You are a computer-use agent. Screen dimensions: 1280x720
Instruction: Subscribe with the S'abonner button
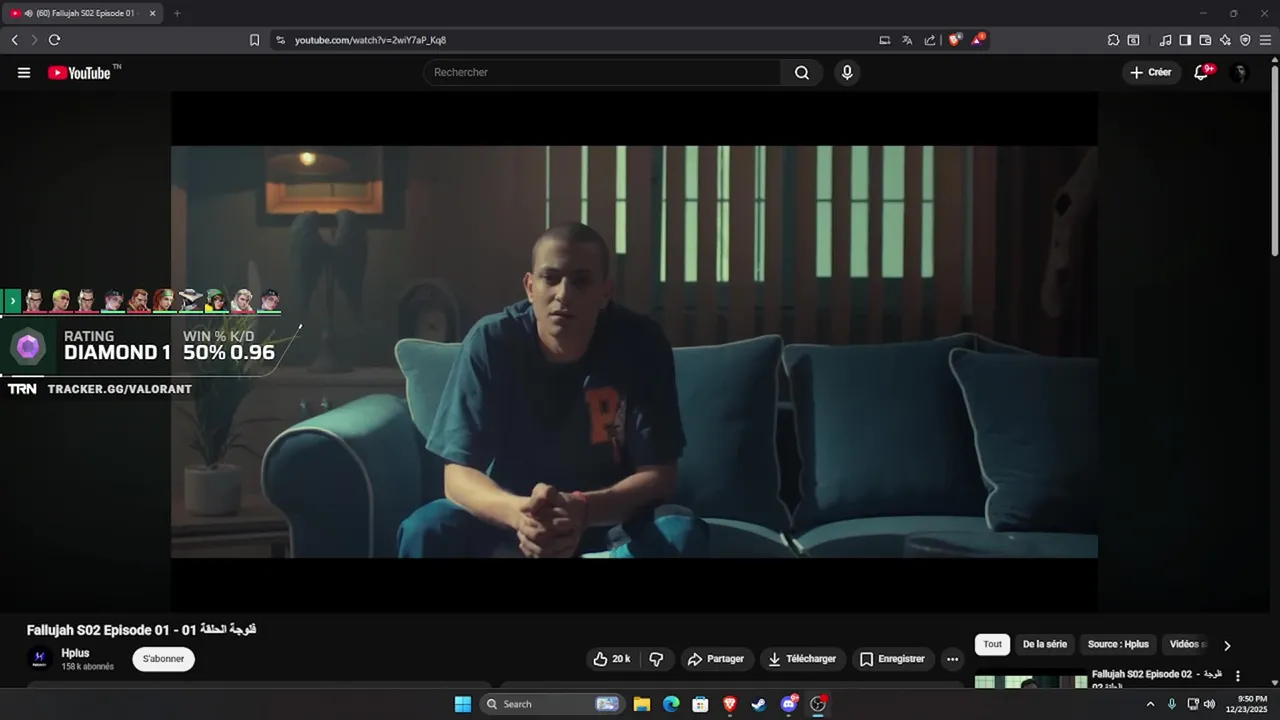pos(164,659)
